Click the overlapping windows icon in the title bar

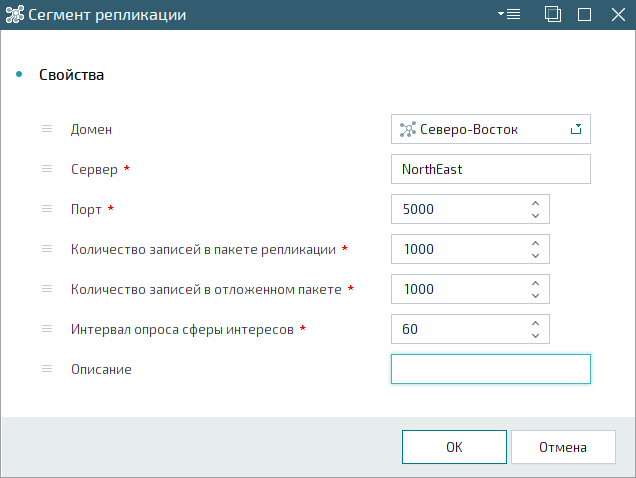pos(552,15)
